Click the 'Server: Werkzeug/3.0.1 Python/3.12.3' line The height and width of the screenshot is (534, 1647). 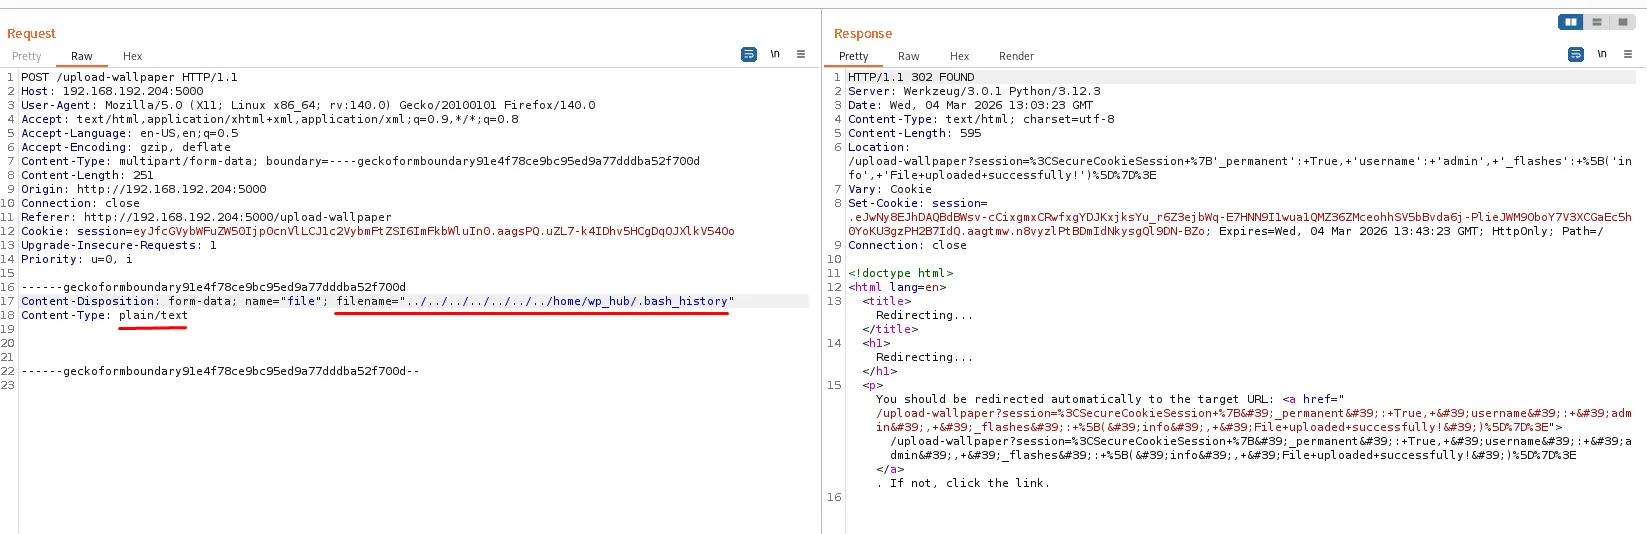(x=974, y=91)
